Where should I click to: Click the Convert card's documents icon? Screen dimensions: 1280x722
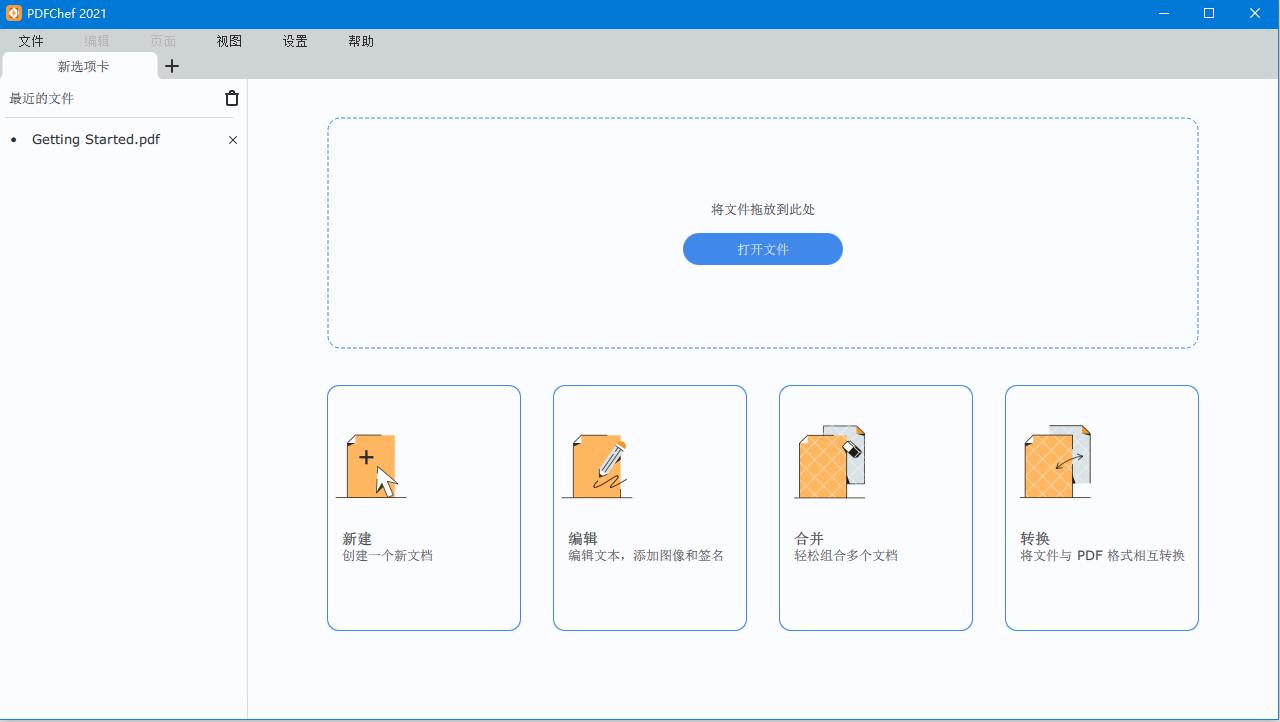point(1055,462)
